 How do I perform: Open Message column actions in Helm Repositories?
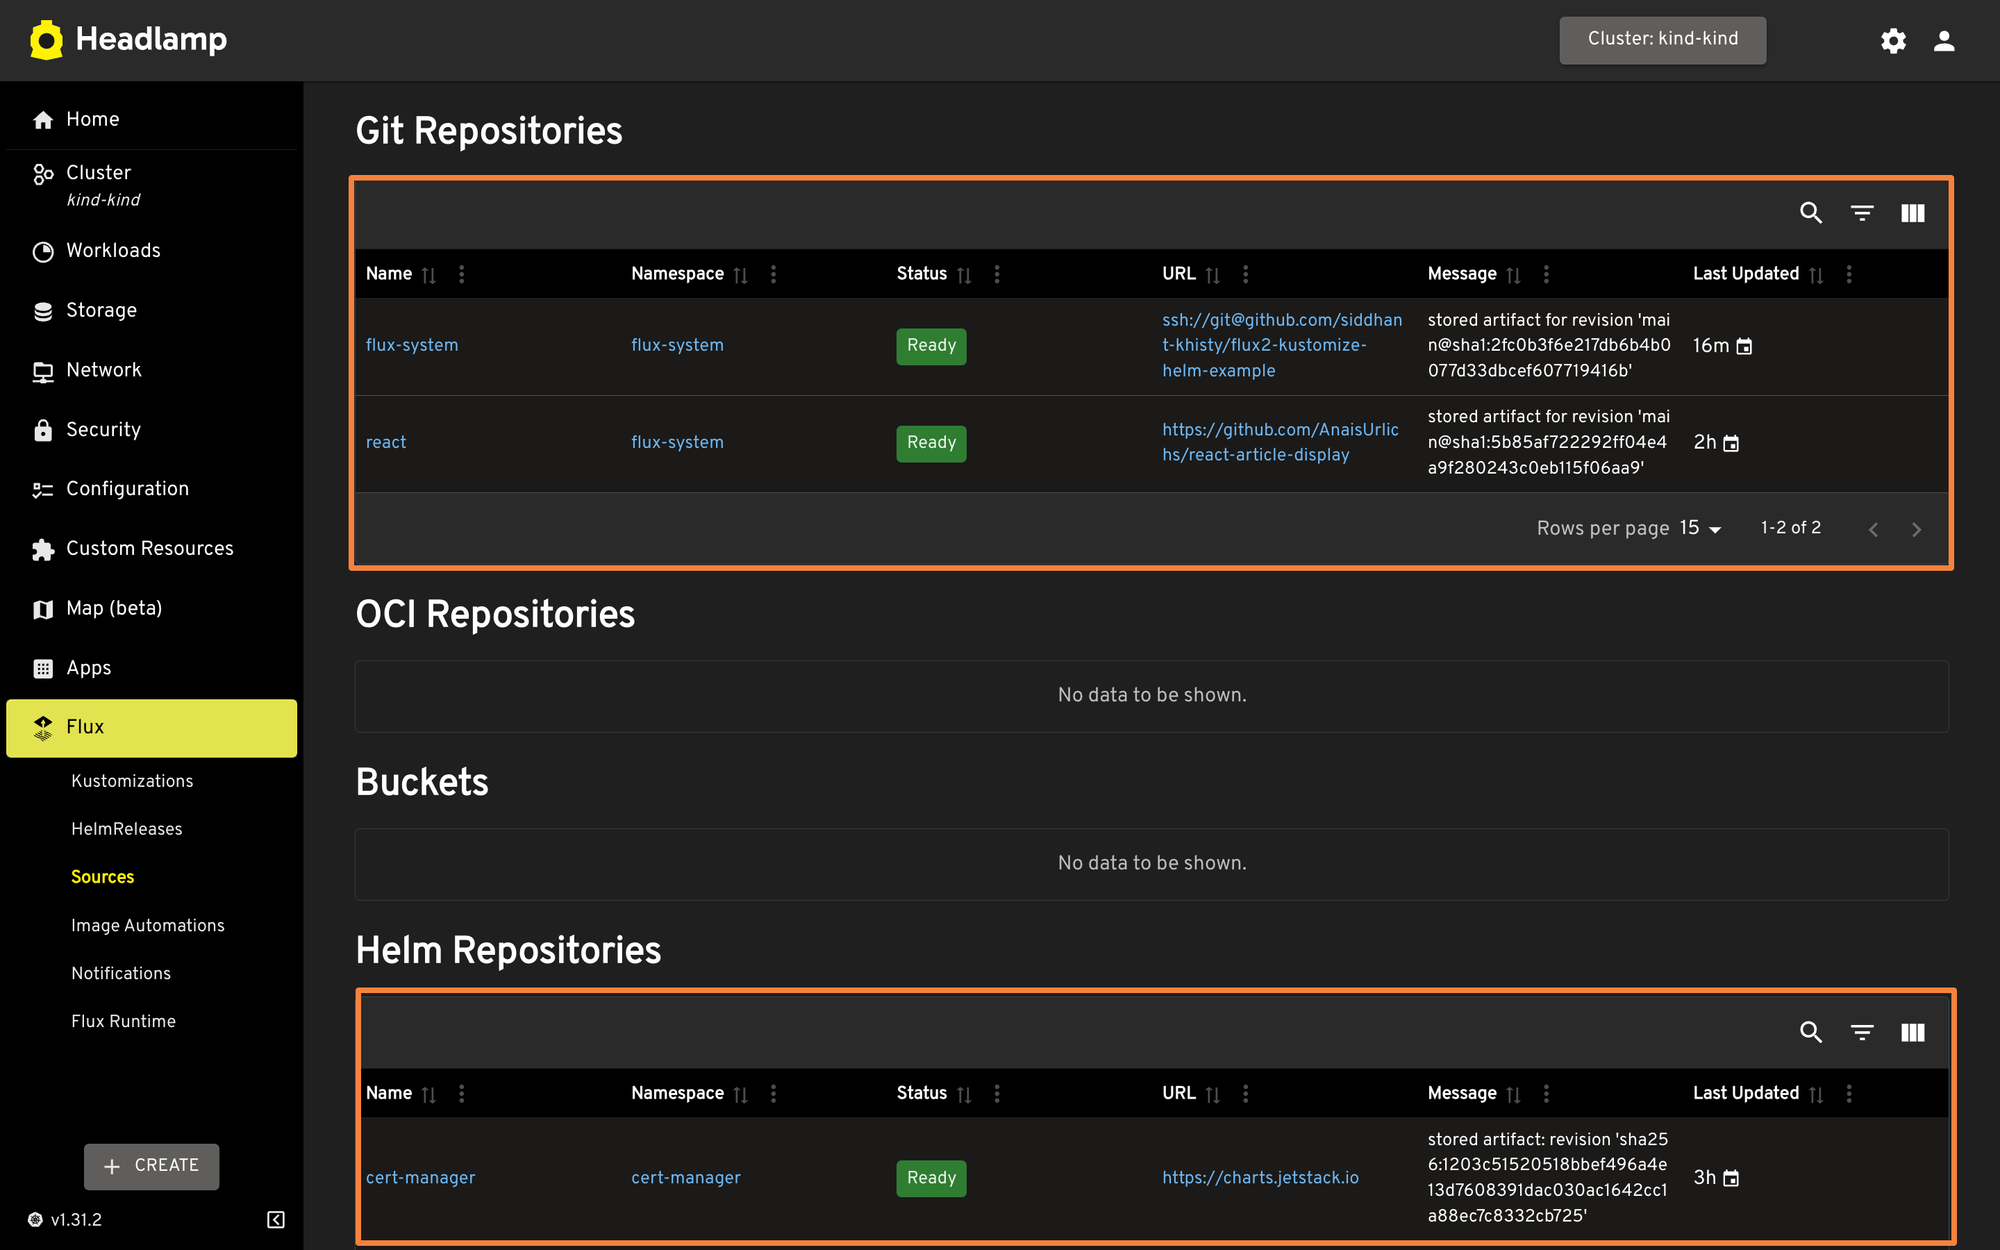click(x=1547, y=1094)
